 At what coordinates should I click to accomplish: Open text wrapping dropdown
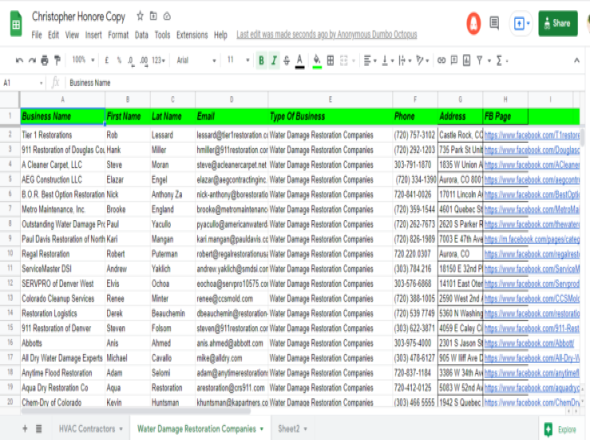coord(405,60)
